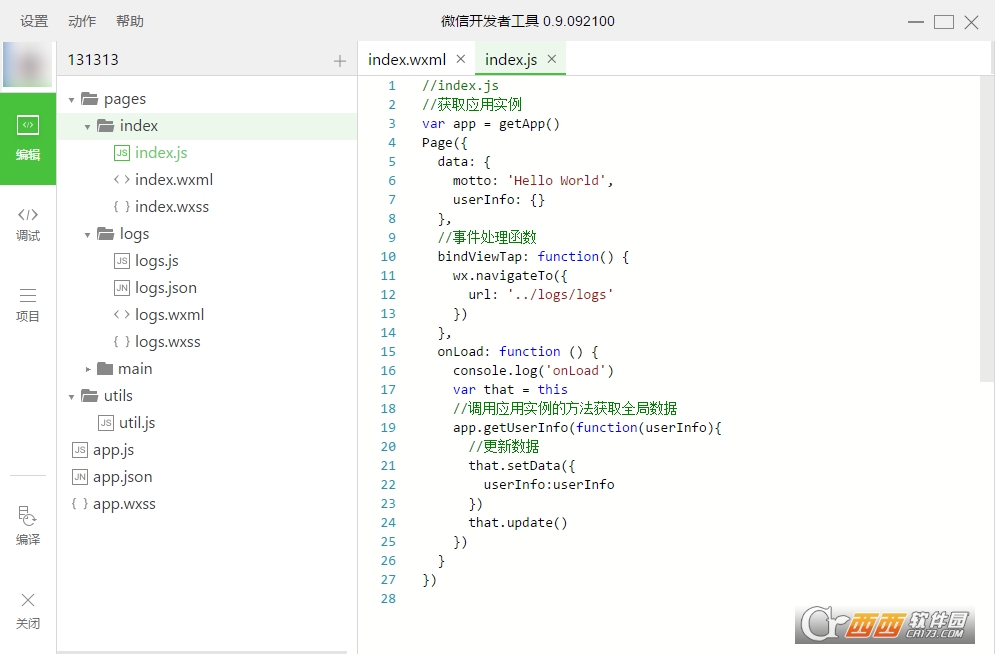The image size is (995, 654).
Task: Click the that.update() code line
Action: pyautogui.click(x=518, y=523)
